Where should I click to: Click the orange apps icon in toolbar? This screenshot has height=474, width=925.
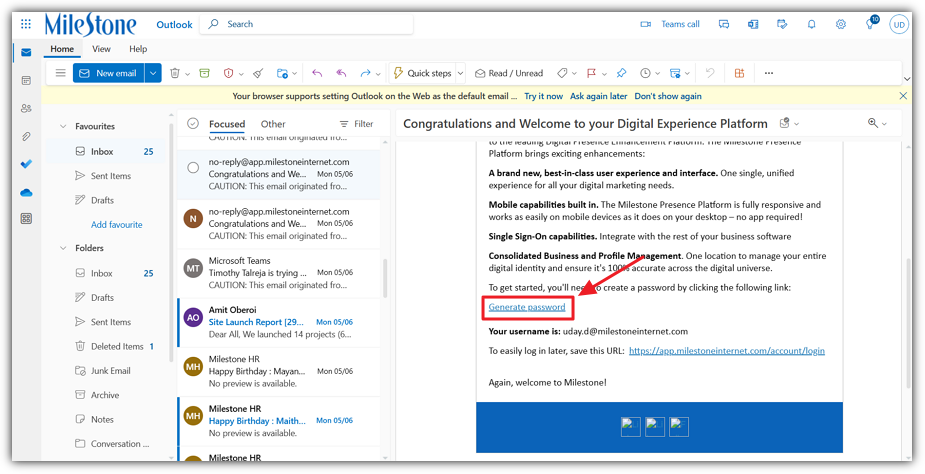click(x=739, y=73)
